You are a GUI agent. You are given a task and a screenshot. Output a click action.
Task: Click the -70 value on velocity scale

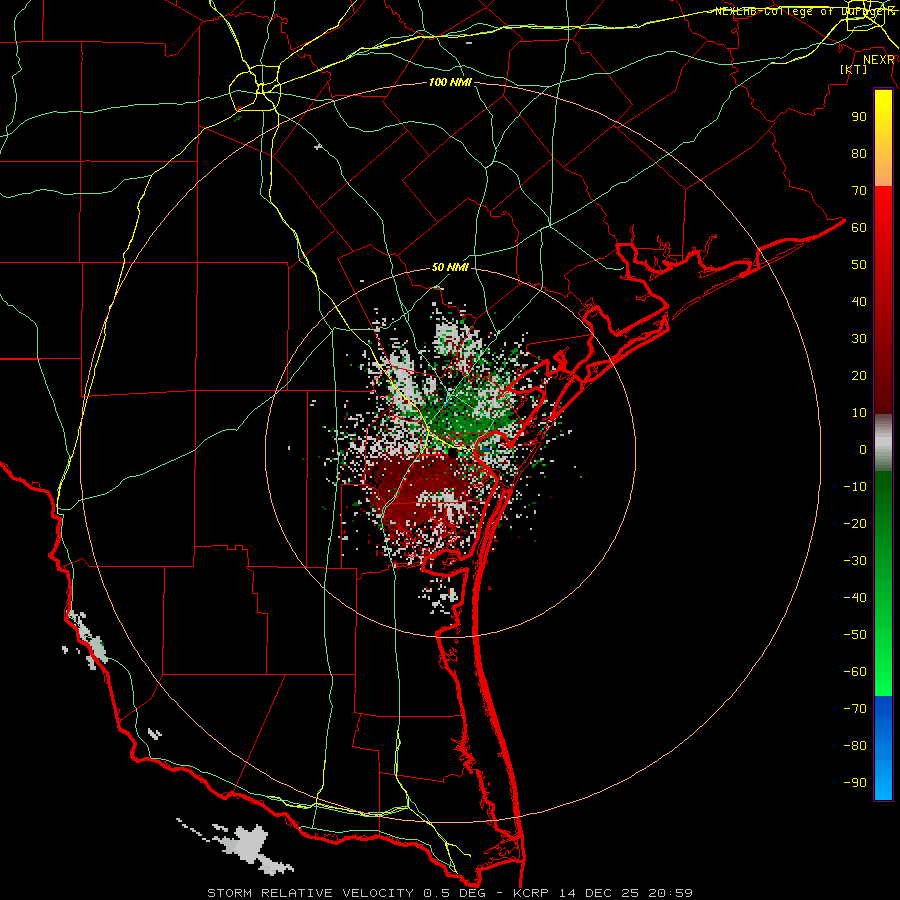[x=855, y=709]
